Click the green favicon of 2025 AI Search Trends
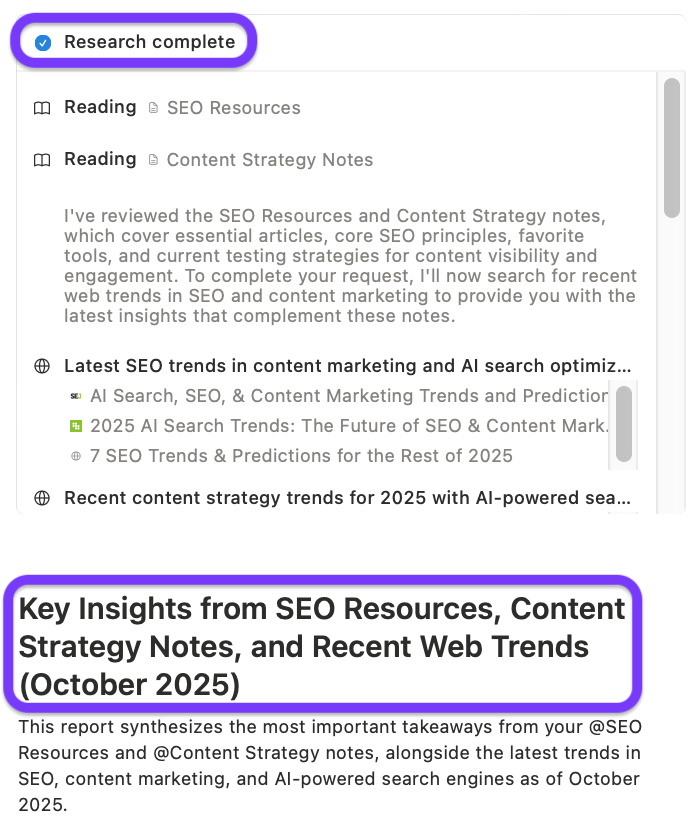The height and width of the screenshot is (840, 696). [76, 426]
